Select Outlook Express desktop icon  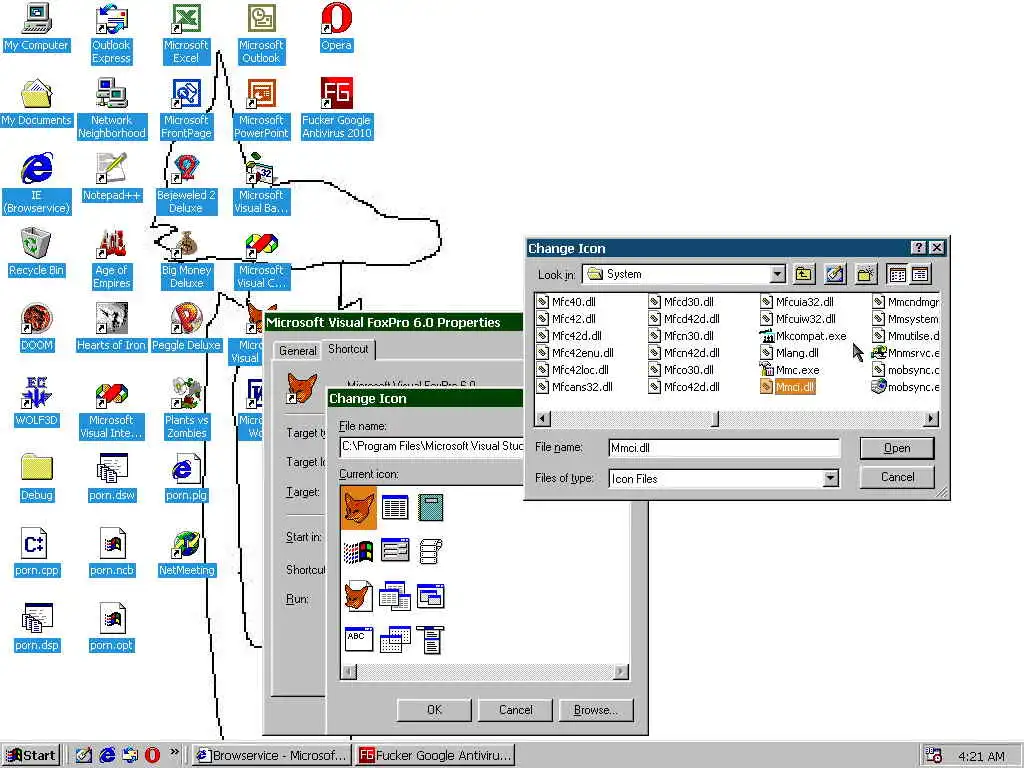[111, 34]
